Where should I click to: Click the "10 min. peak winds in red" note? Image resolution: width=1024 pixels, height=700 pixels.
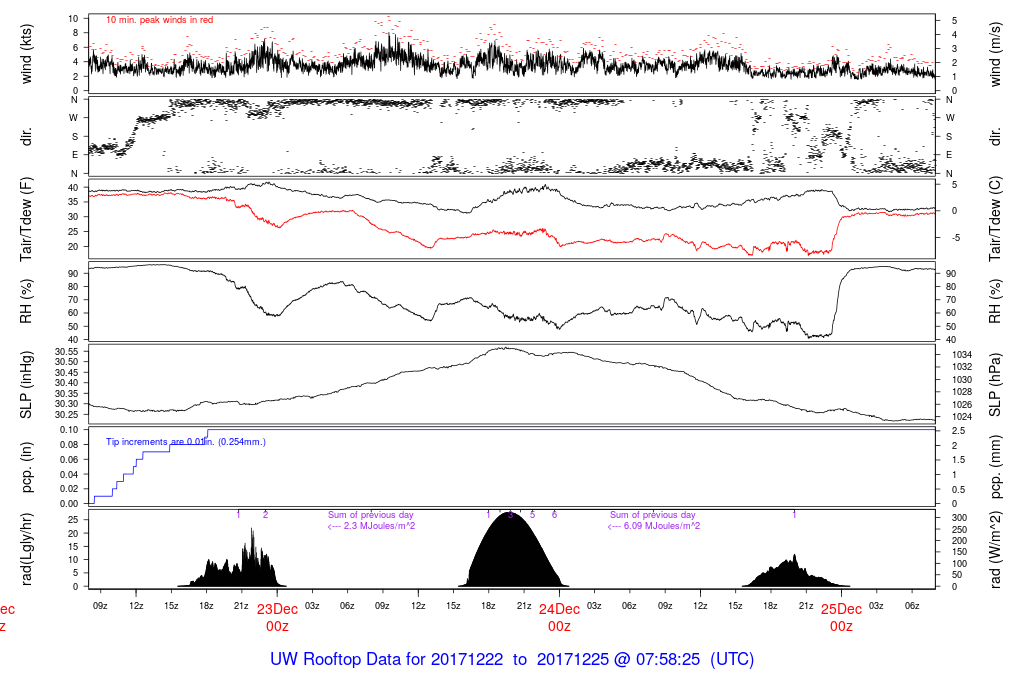coord(159,20)
